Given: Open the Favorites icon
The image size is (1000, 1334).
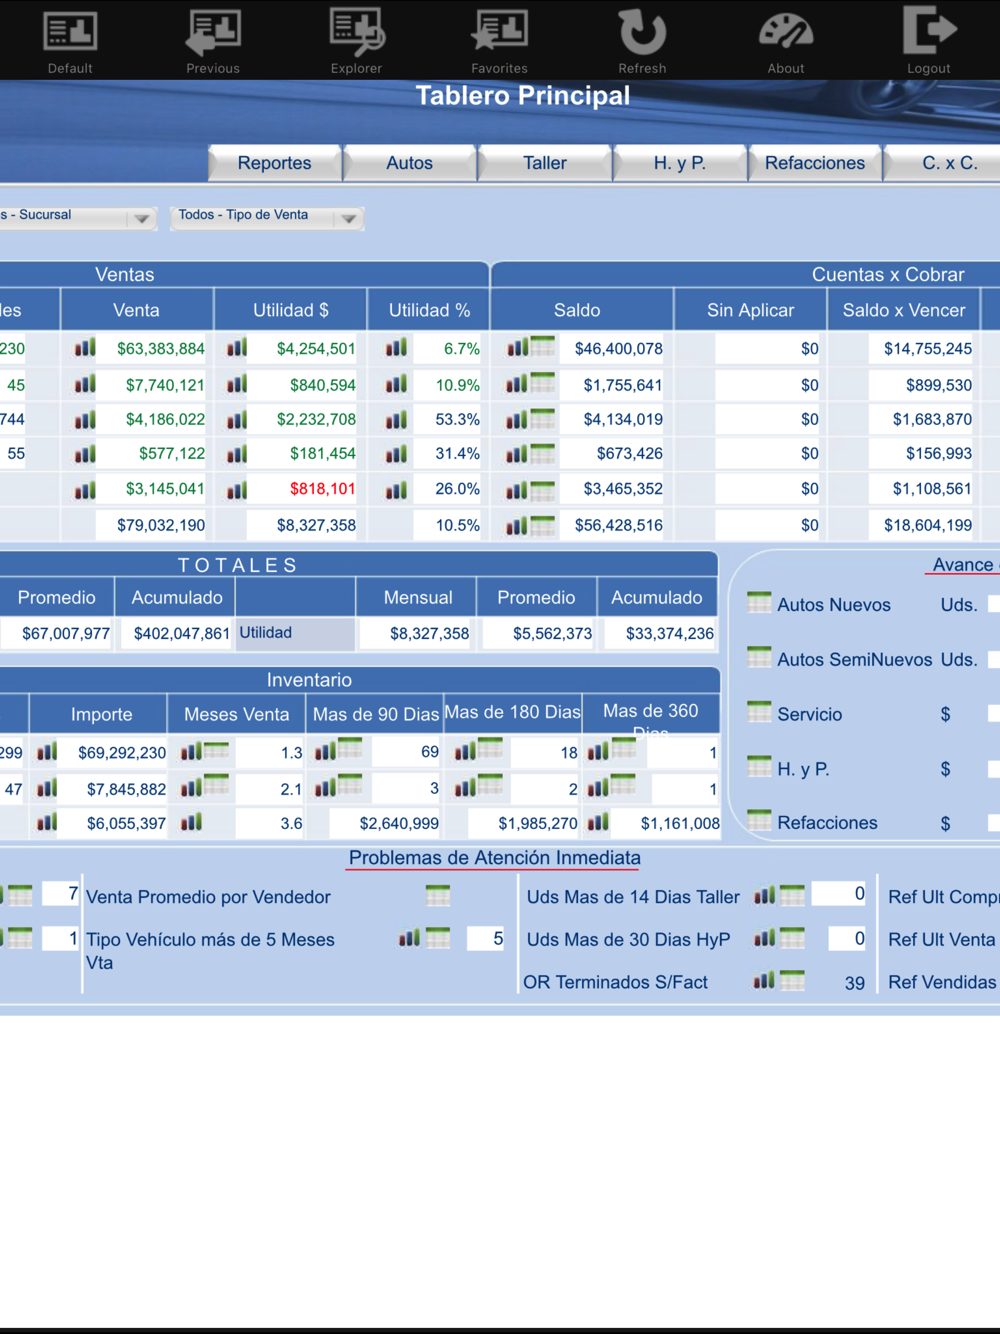Looking at the screenshot, I should click(499, 40).
